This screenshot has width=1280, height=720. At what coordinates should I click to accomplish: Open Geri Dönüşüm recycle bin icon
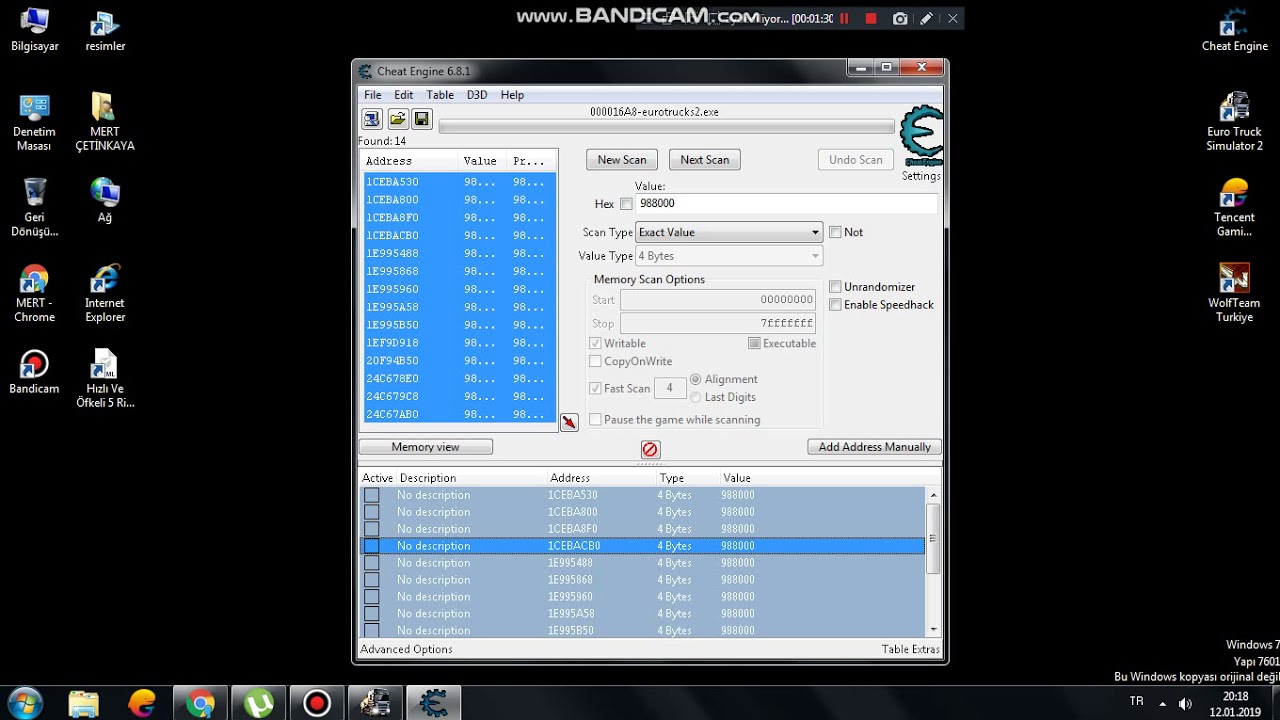pyautogui.click(x=34, y=208)
